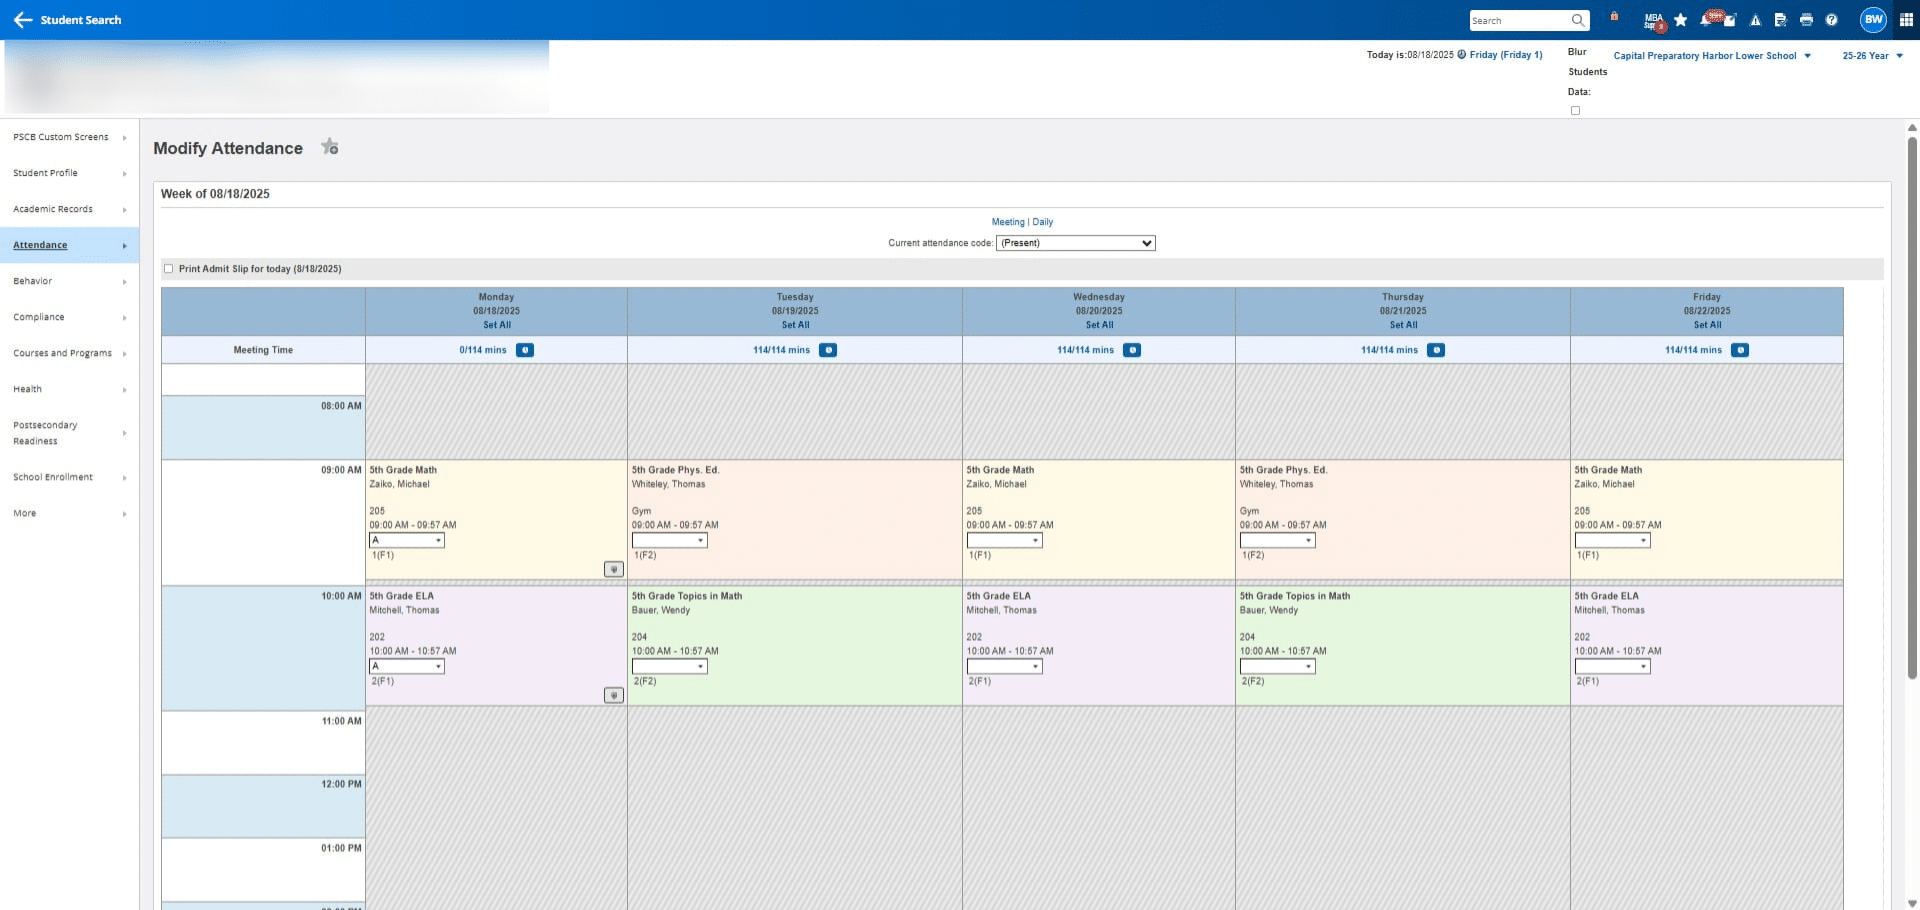Open Tuesday 5th Grade Topics in Math dropdown
The height and width of the screenshot is (910, 1920).
pos(669,666)
